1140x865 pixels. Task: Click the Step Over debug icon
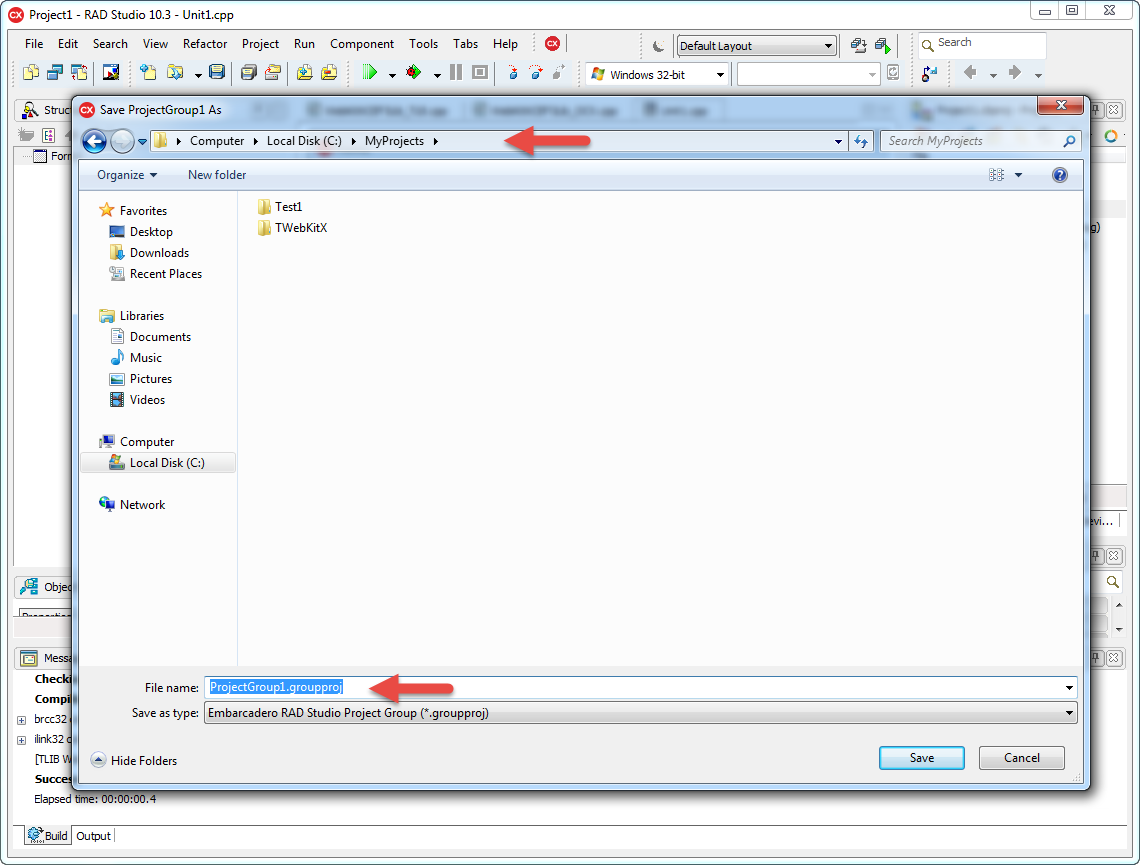coord(536,73)
